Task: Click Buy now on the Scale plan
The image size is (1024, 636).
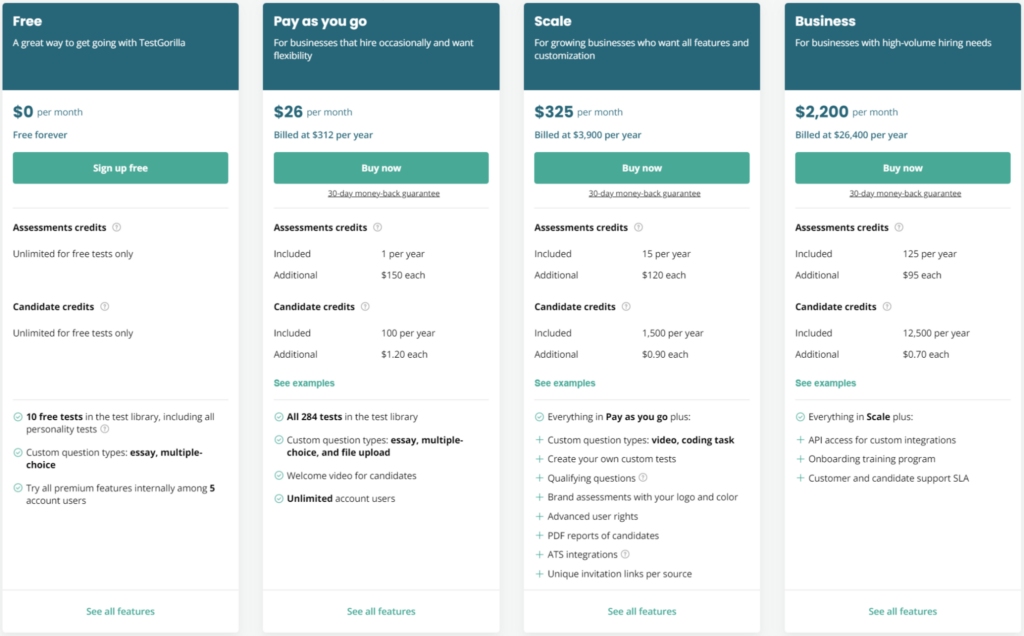Action: (641, 167)
